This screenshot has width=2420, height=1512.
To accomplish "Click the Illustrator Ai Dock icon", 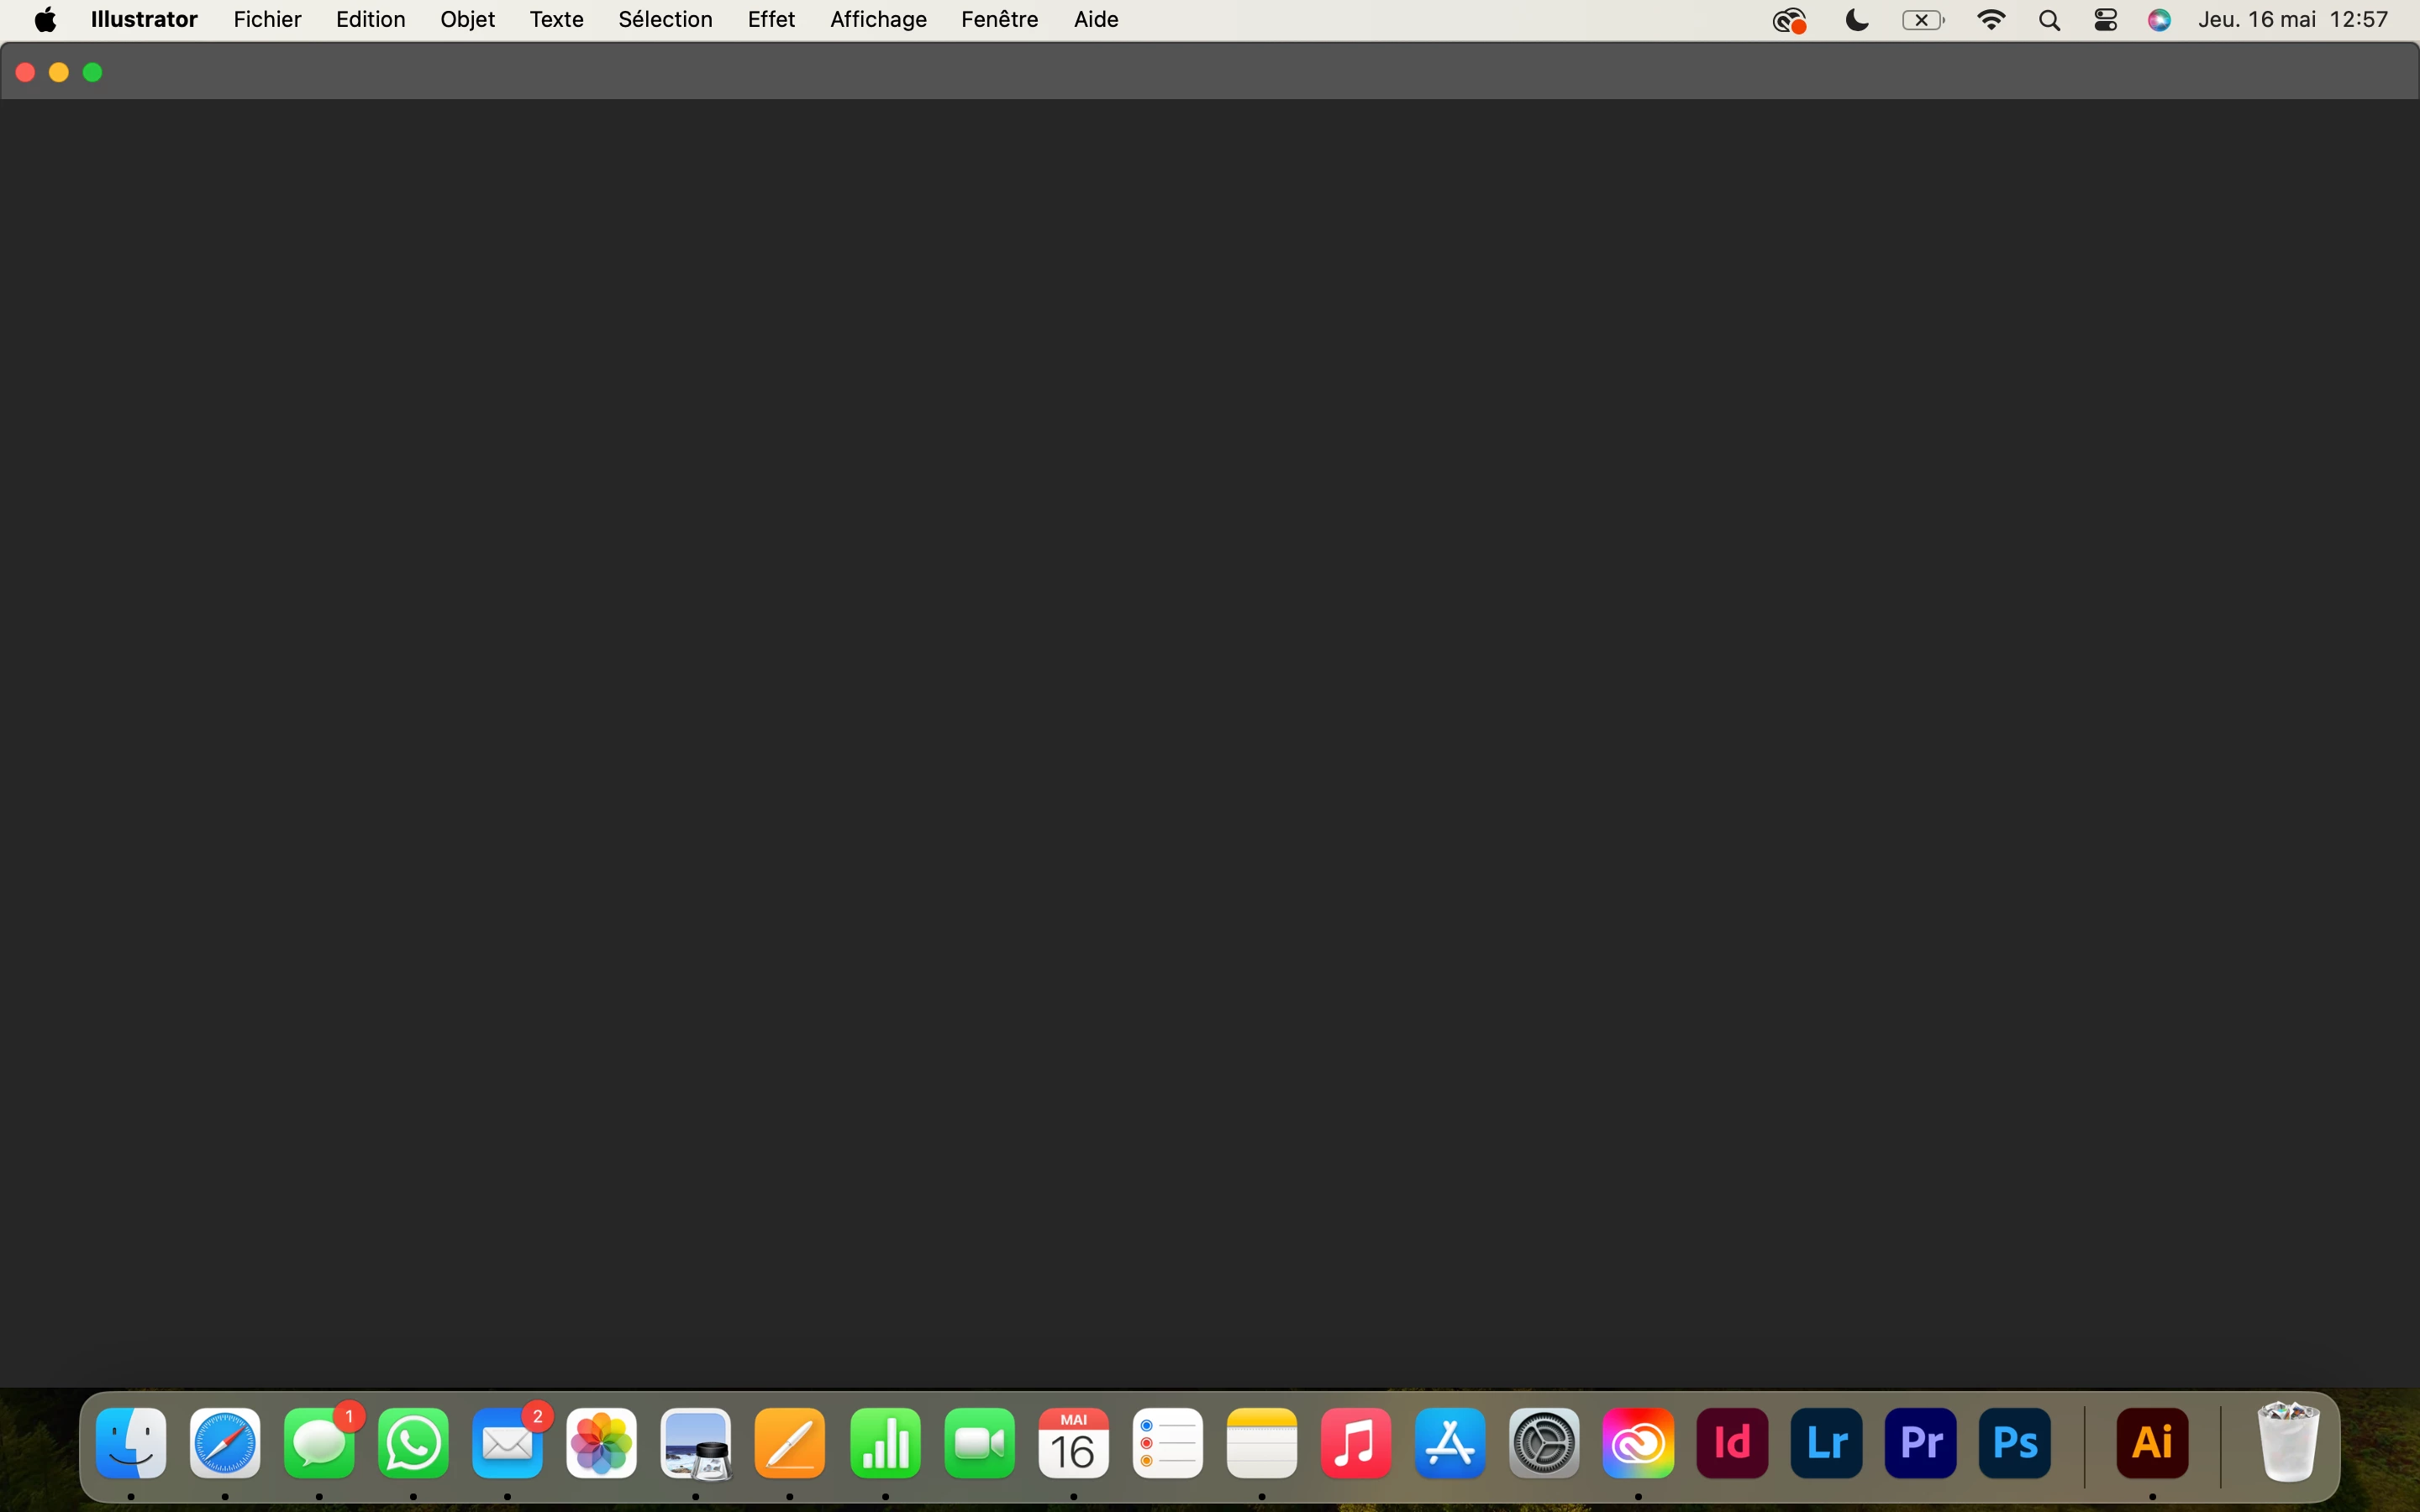I will point(2152,1443).
